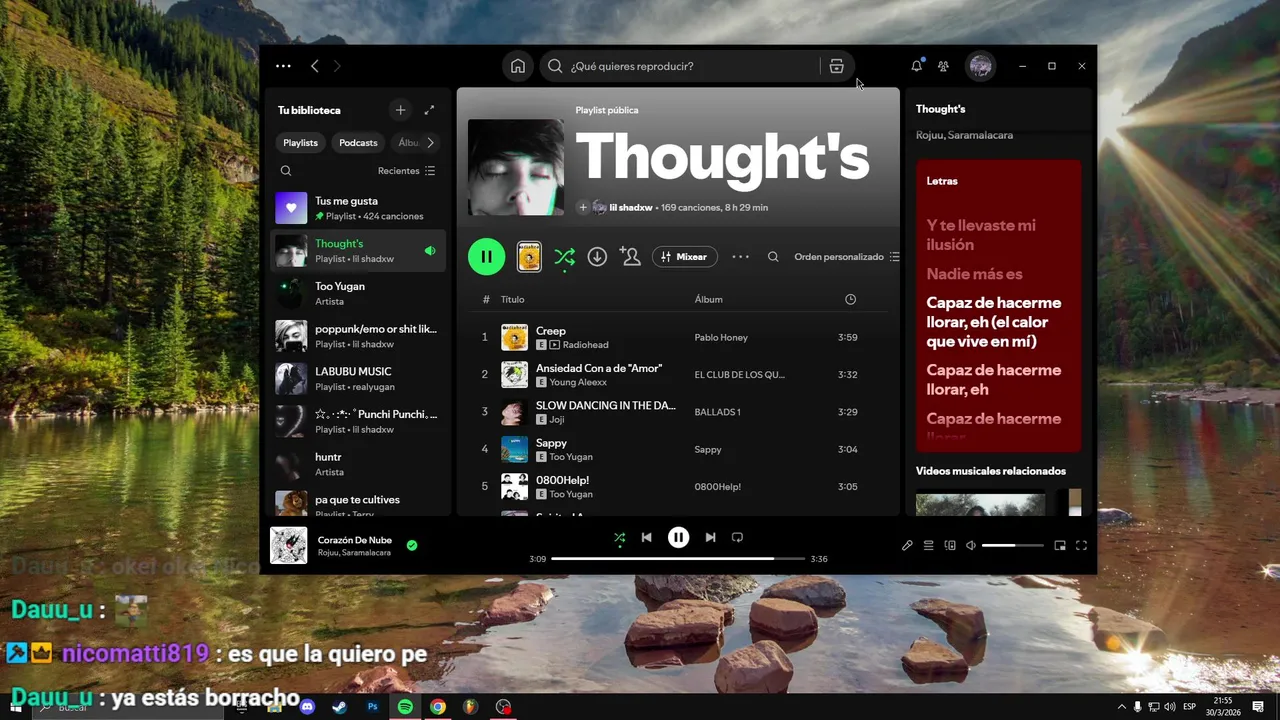Open the play queue

pos(928,546)
